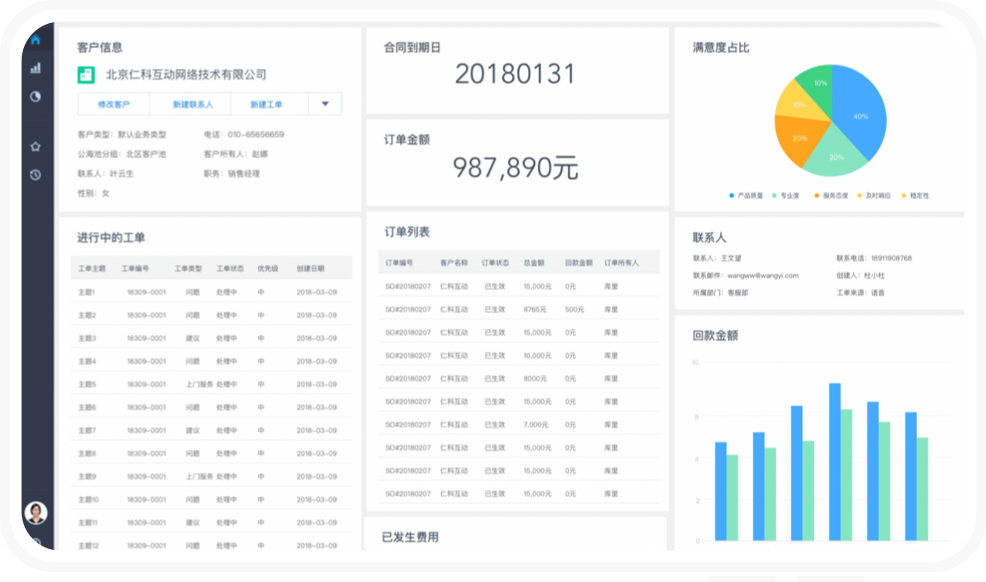
Task: Click the user avatar at sidebar bottom
Action: pos(36,512)
